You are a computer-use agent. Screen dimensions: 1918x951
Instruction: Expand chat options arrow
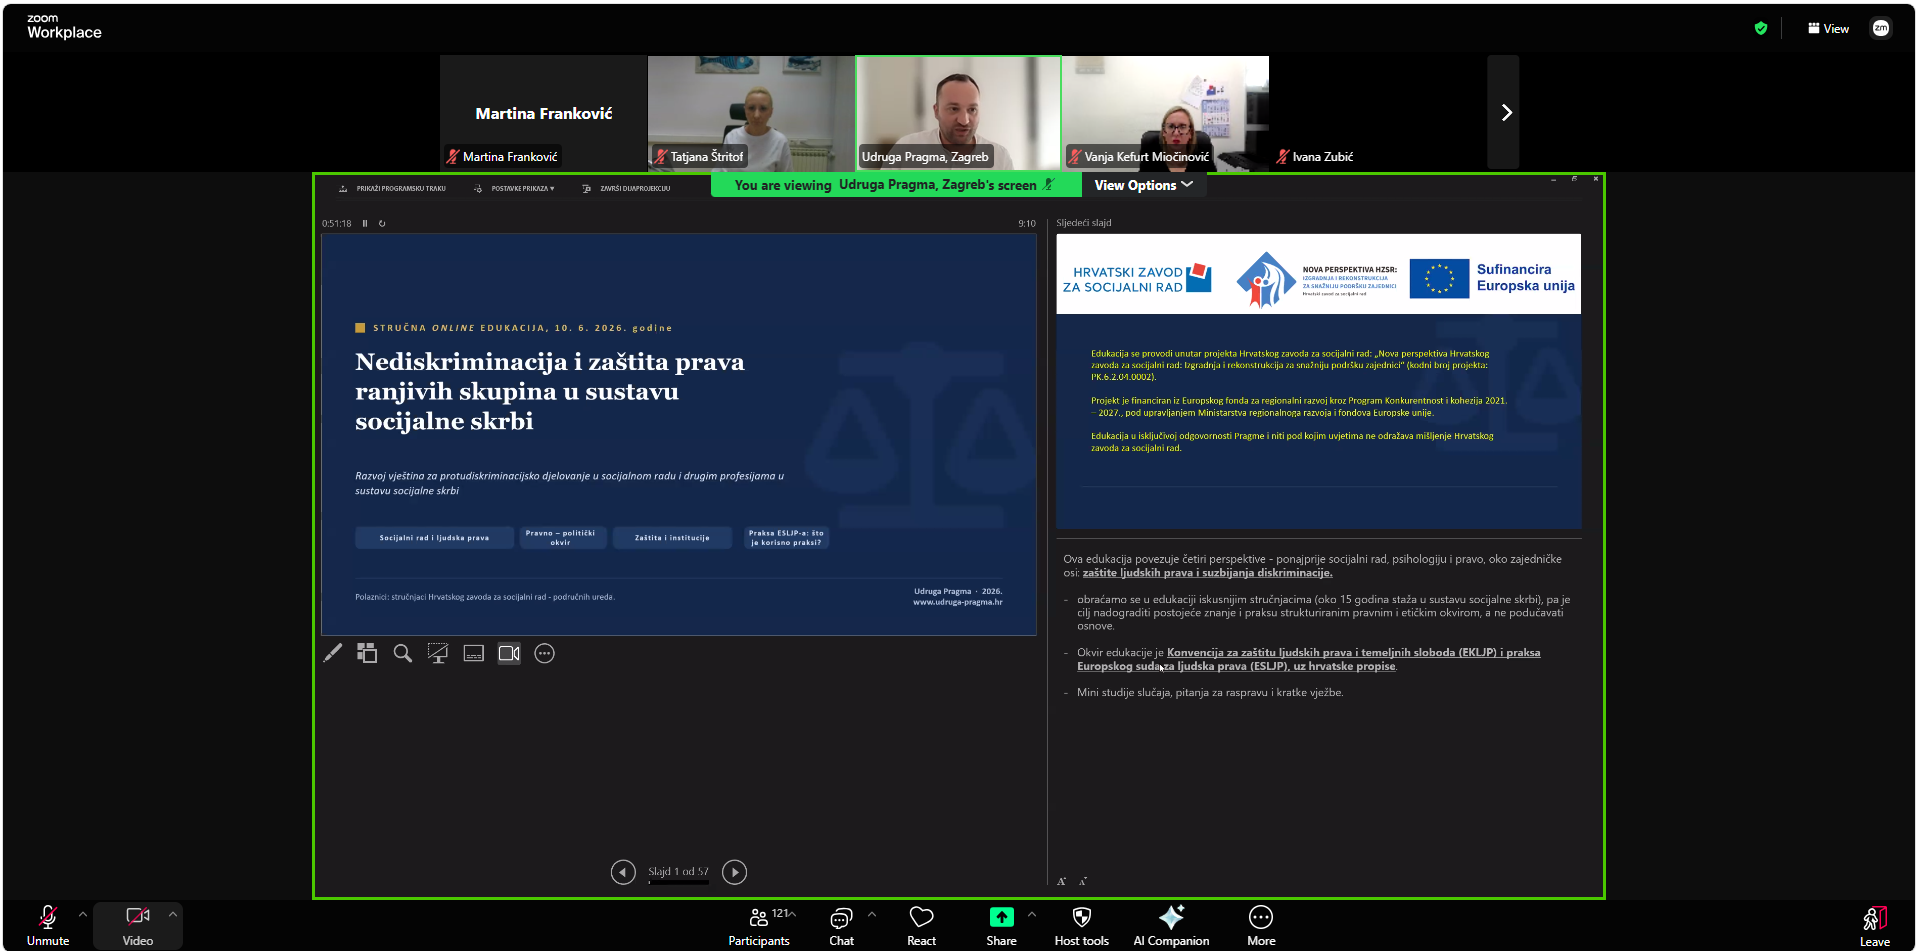click(x=872, y=914)
